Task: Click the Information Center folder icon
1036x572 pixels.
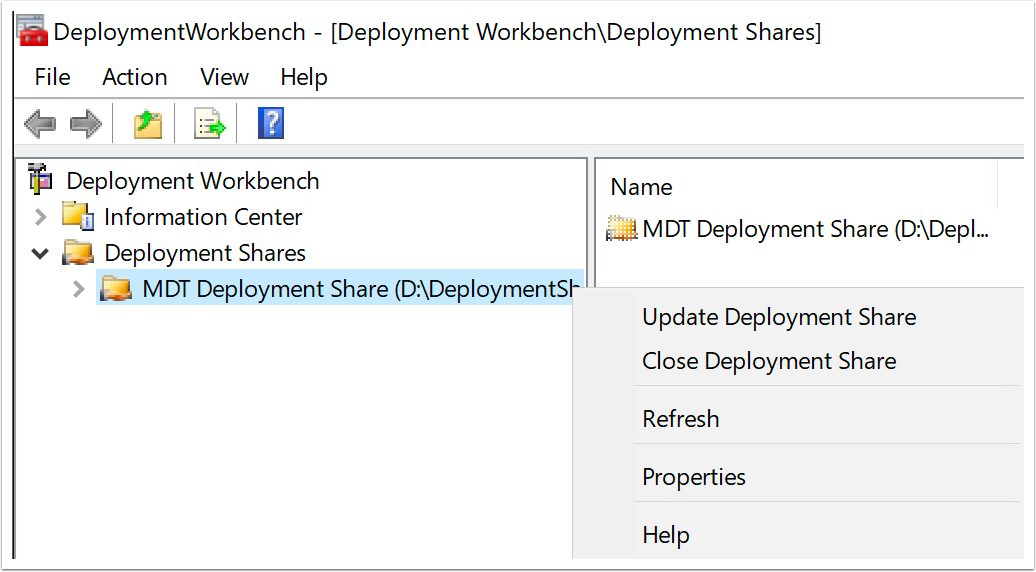Action: point(78,216)
